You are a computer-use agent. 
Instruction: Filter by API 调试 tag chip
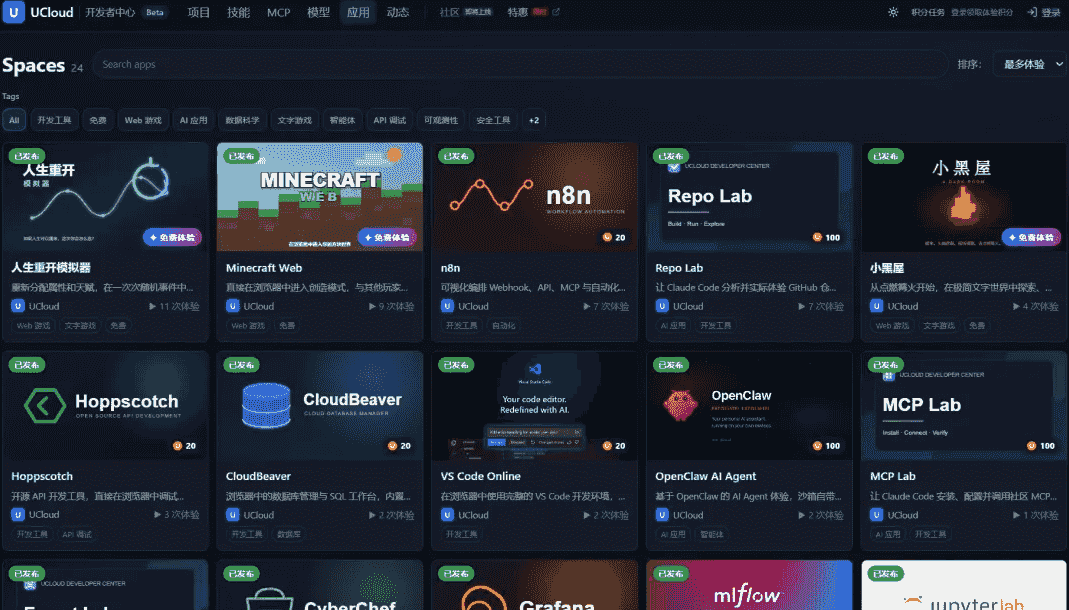click(389, 120)
